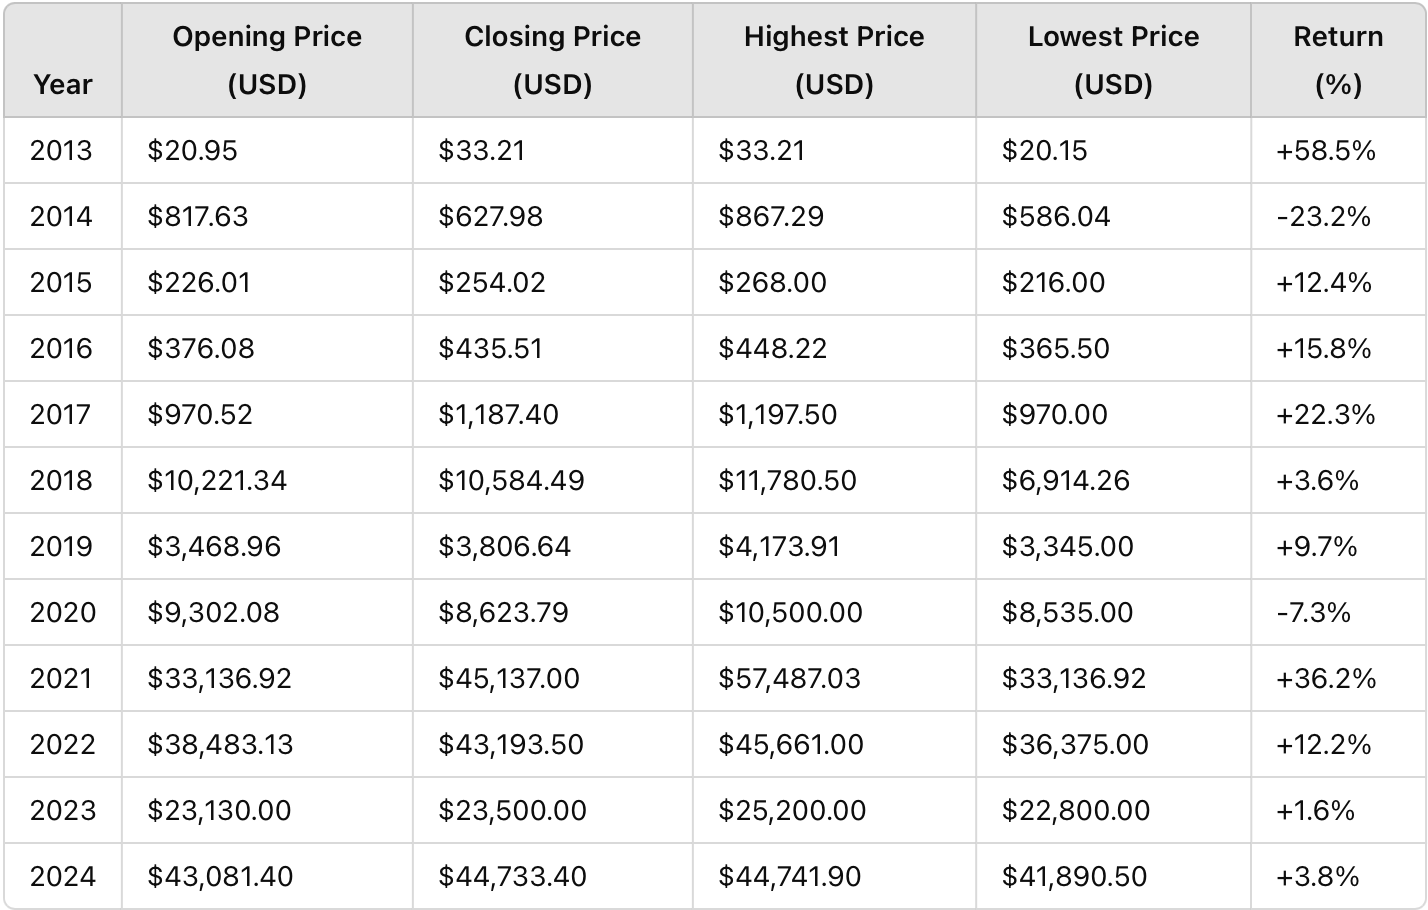Select the Return (%) column header
This screenshot has width=1428, height=910.
1338,60
